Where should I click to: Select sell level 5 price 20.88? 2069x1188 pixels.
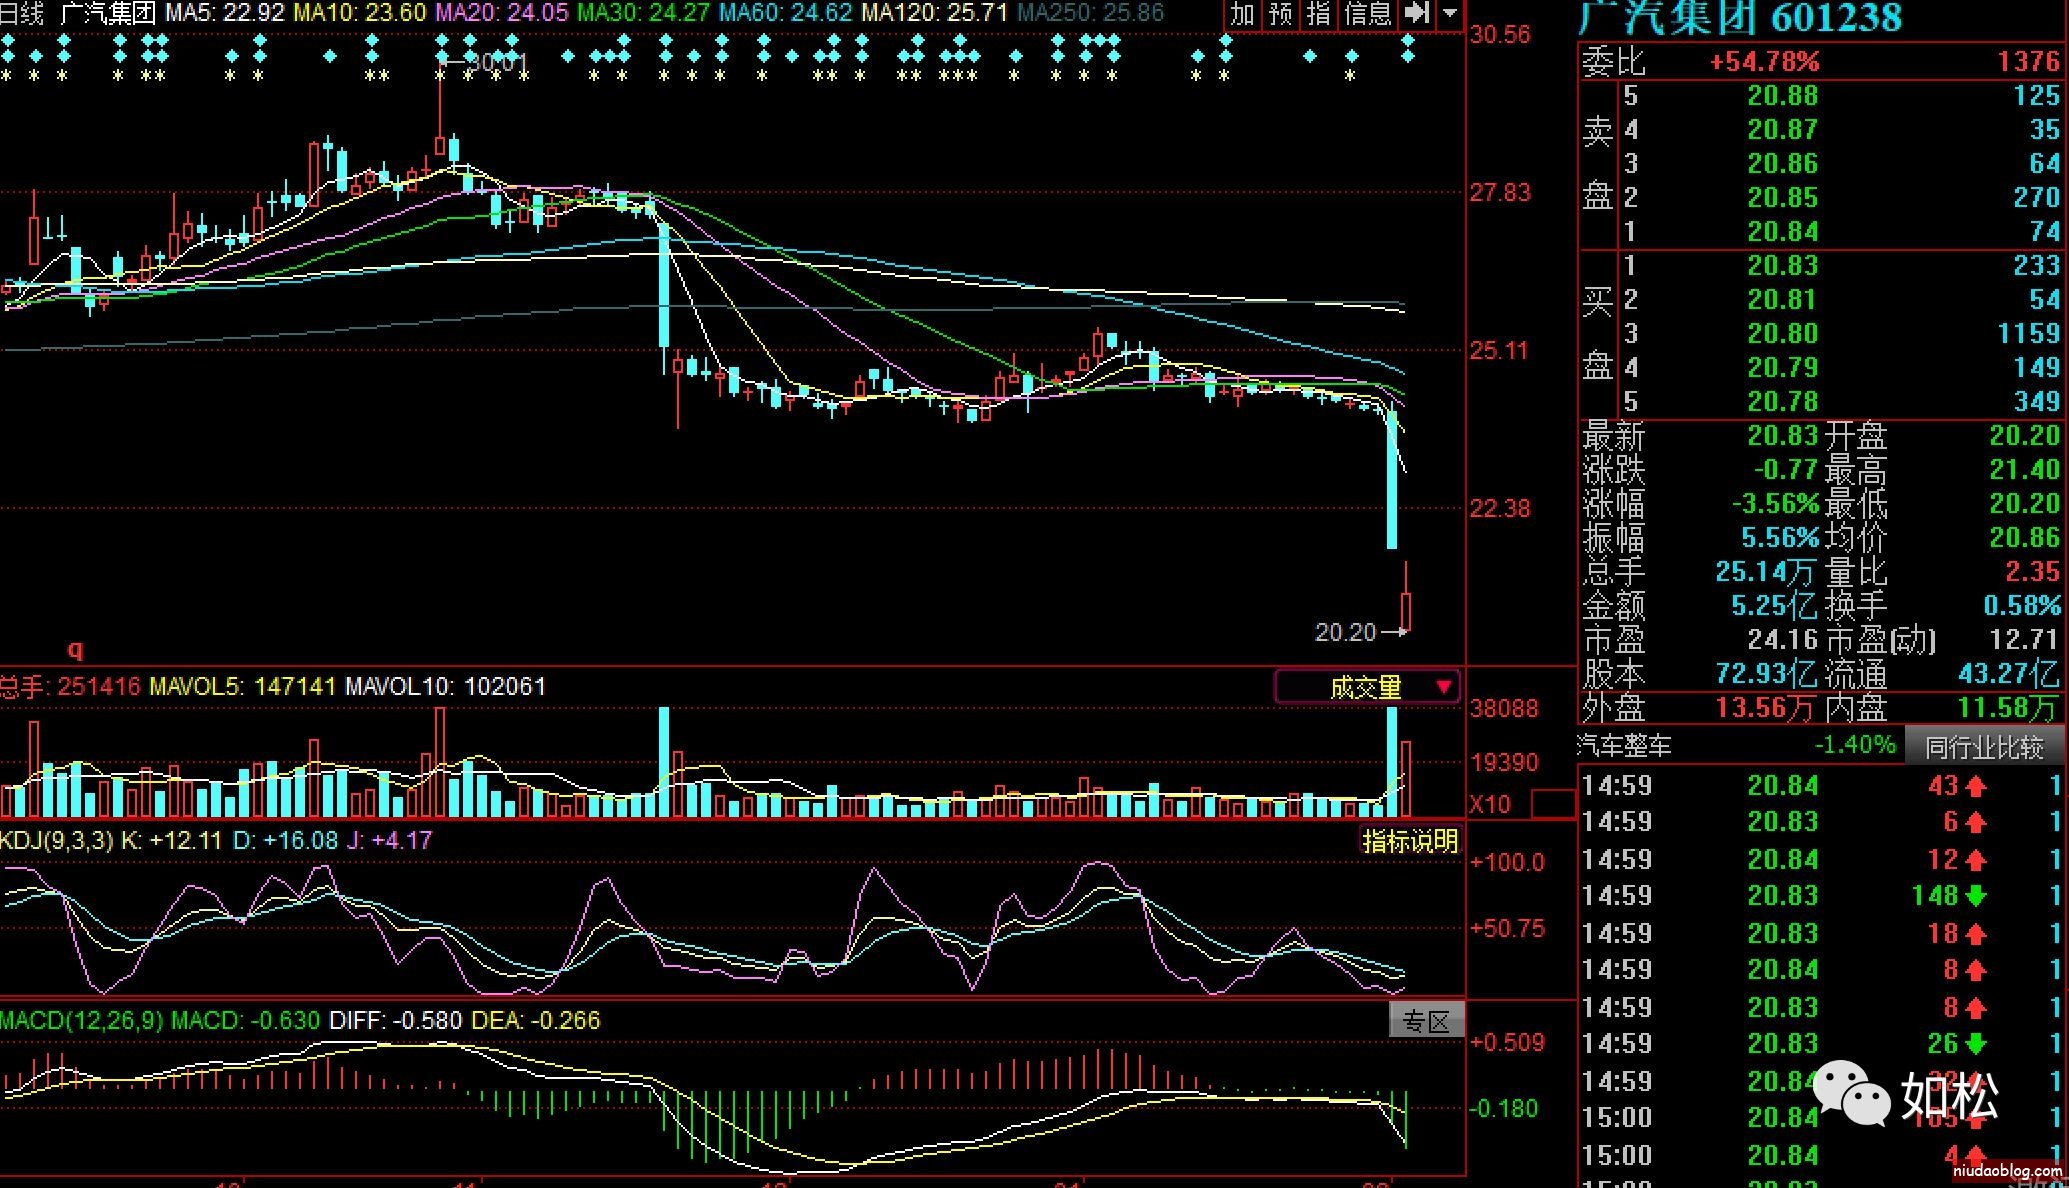click(1782, 96)
